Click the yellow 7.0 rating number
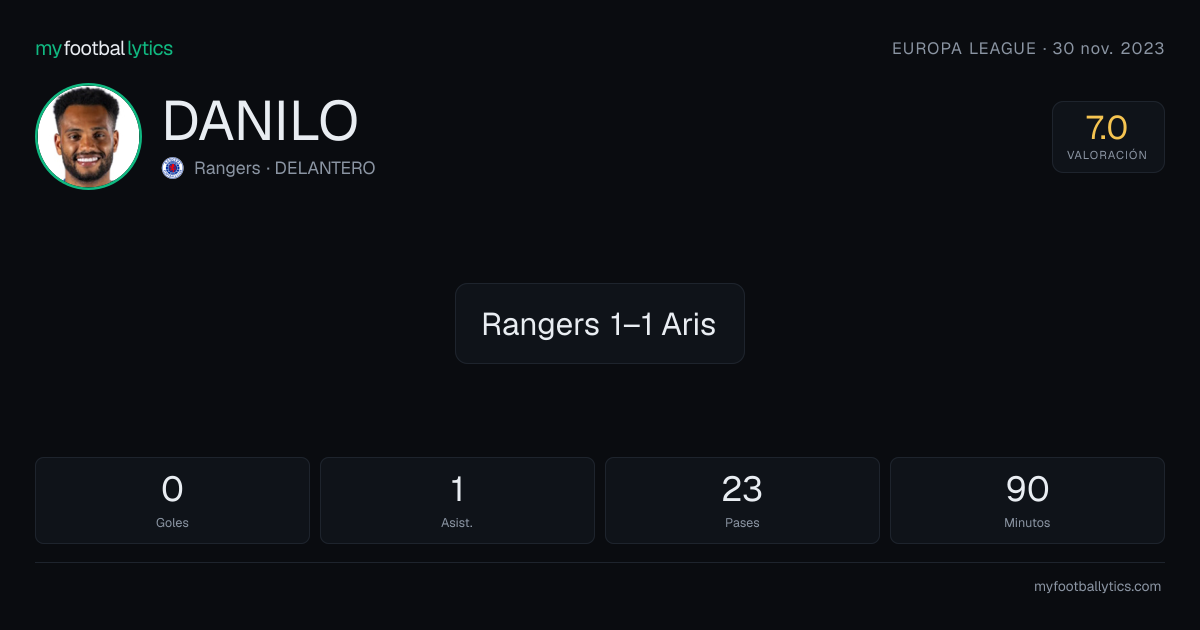 click(1107, 127)
